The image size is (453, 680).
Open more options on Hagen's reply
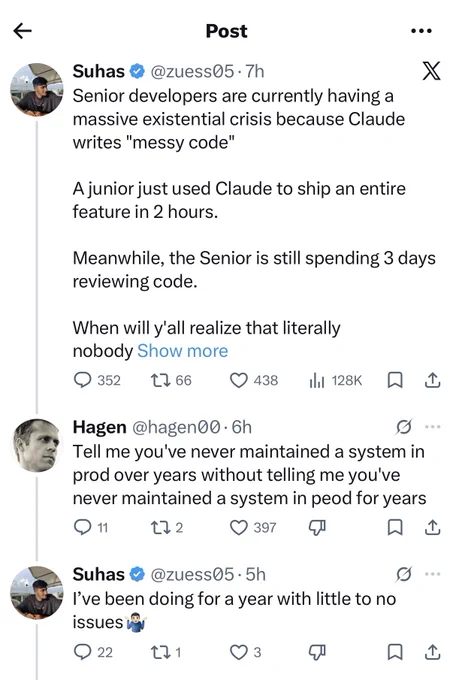coord(433,427)
